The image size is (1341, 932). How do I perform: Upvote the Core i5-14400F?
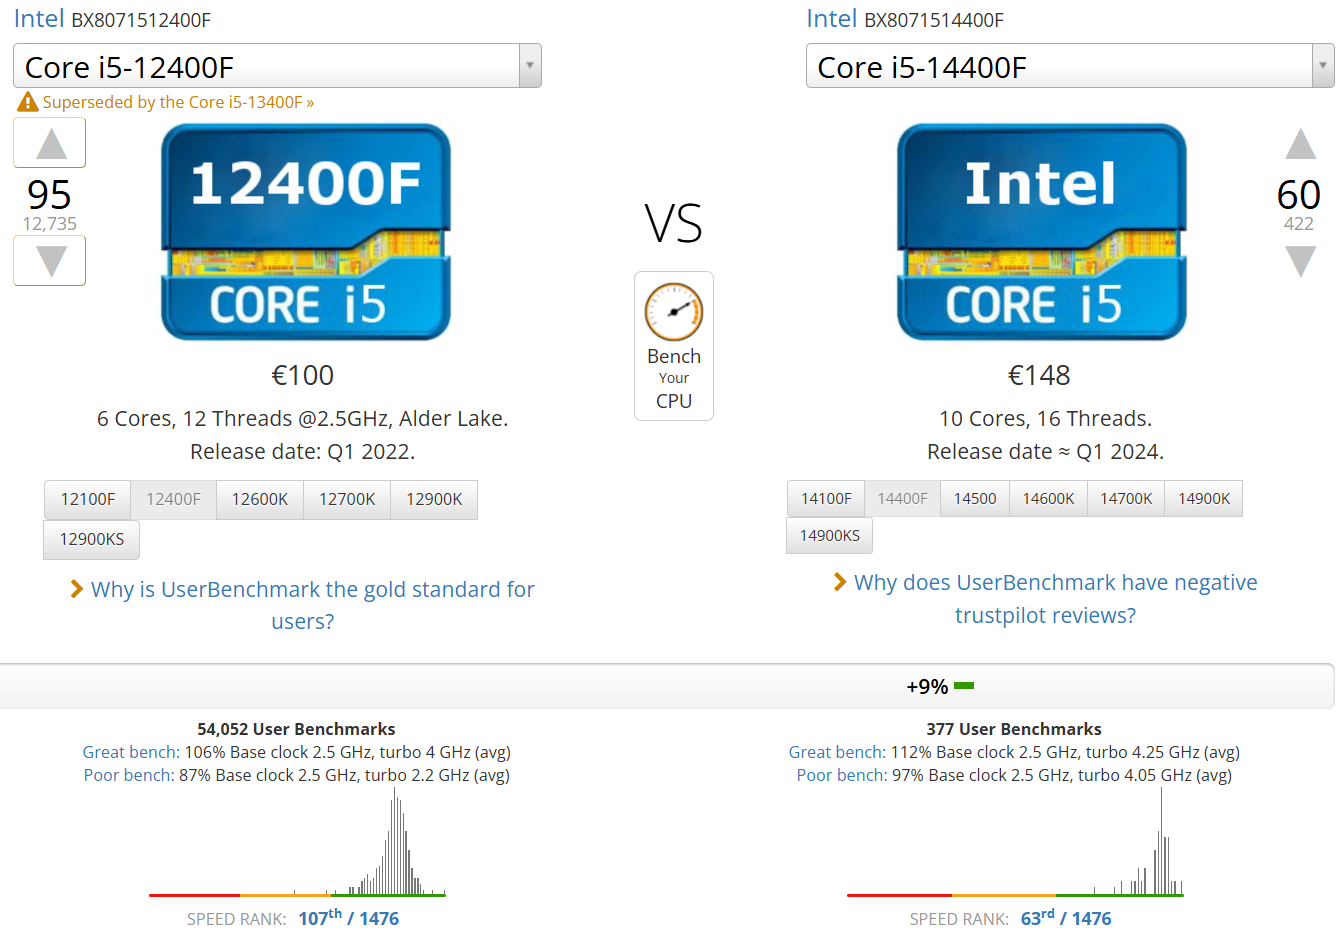click(1299, 144)
